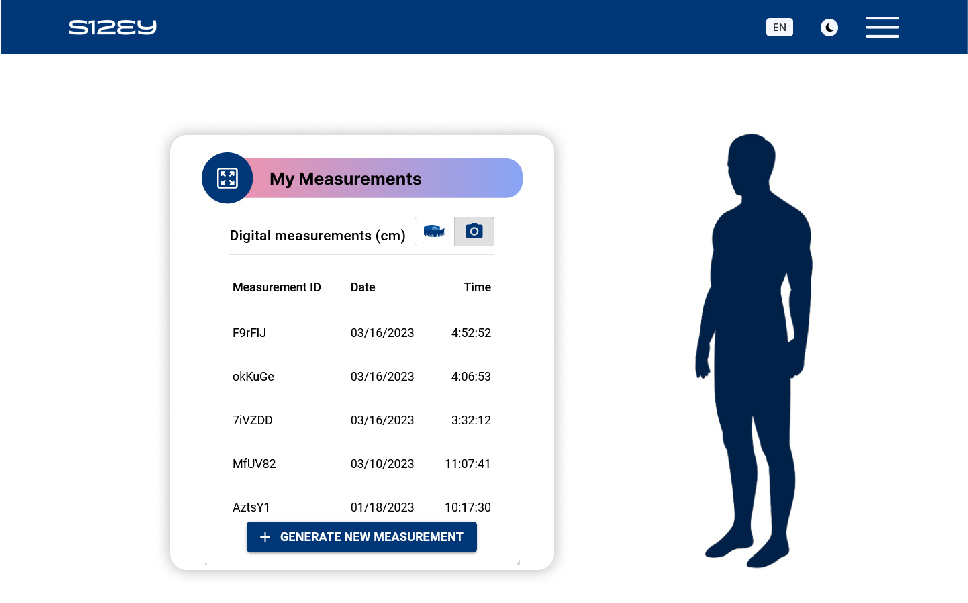Click the Sizey logo in the header
This screenshot has height=603, width=968.
pos(112,27)
